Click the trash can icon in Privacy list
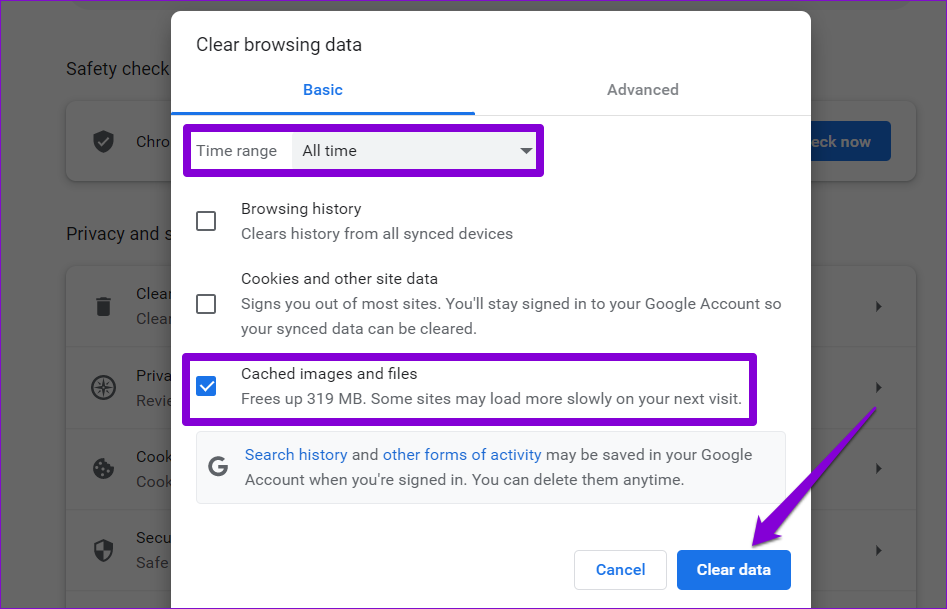 point(103,306)
